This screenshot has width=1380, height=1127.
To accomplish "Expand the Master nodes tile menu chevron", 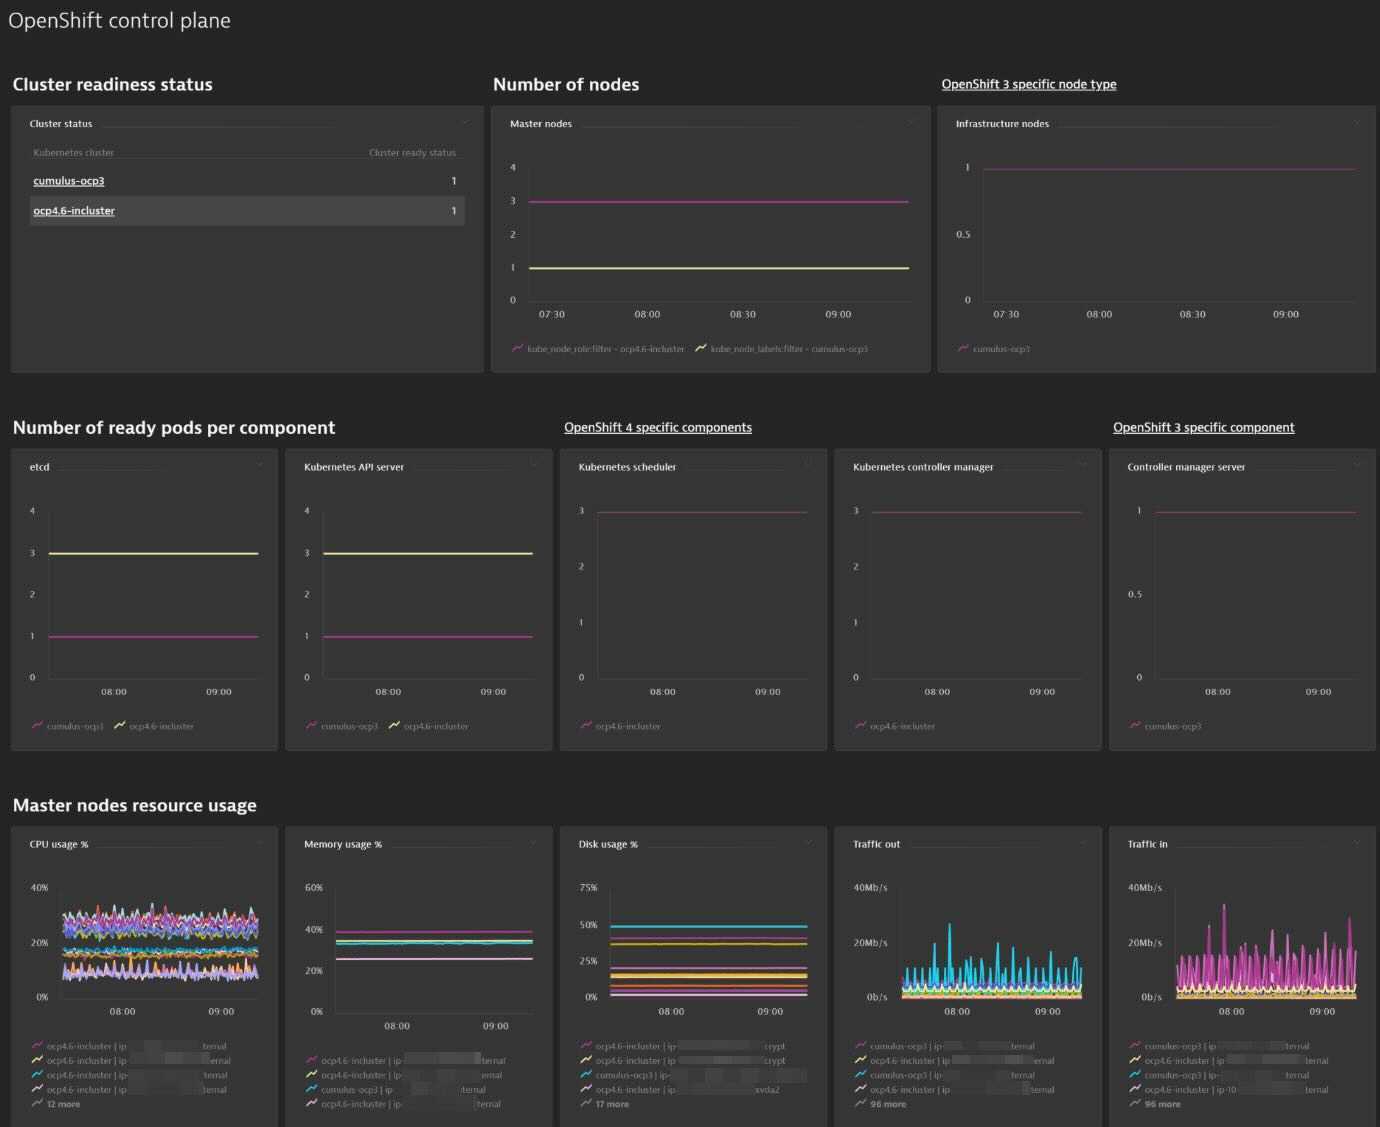I will coord(911,123).
